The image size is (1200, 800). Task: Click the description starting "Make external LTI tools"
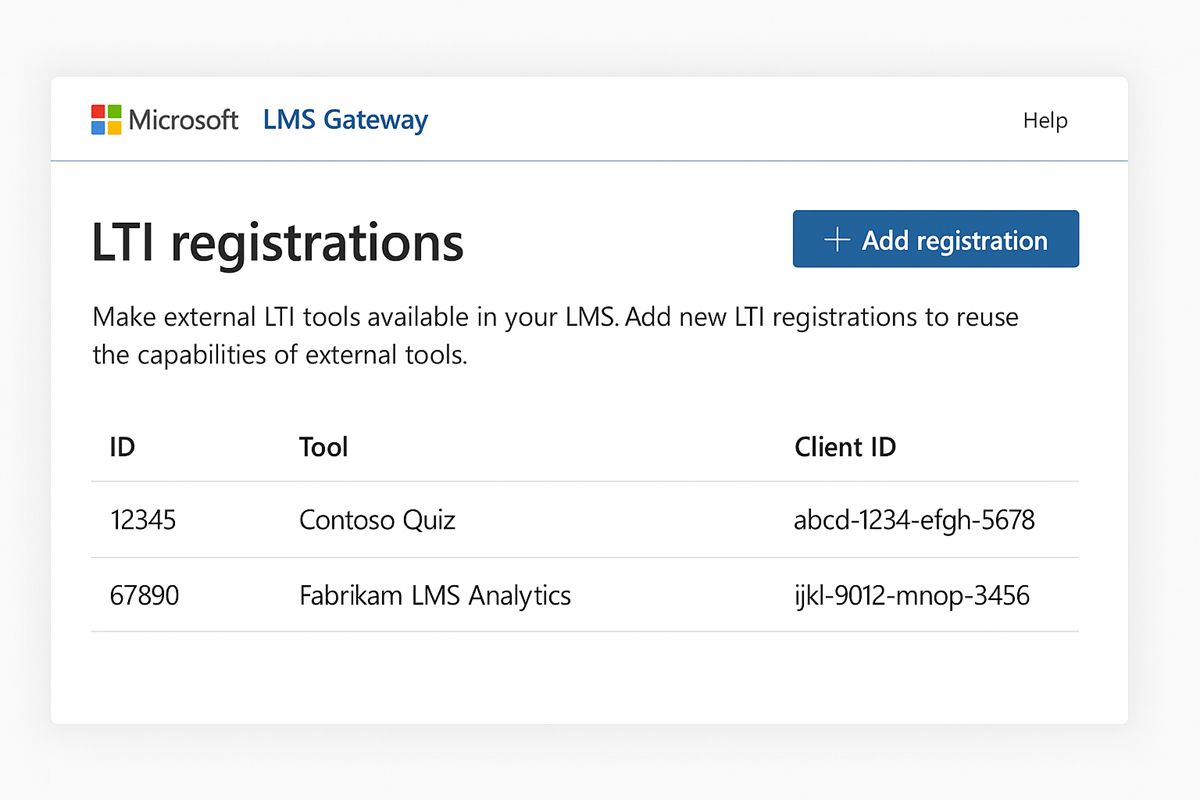click(555, 336)
